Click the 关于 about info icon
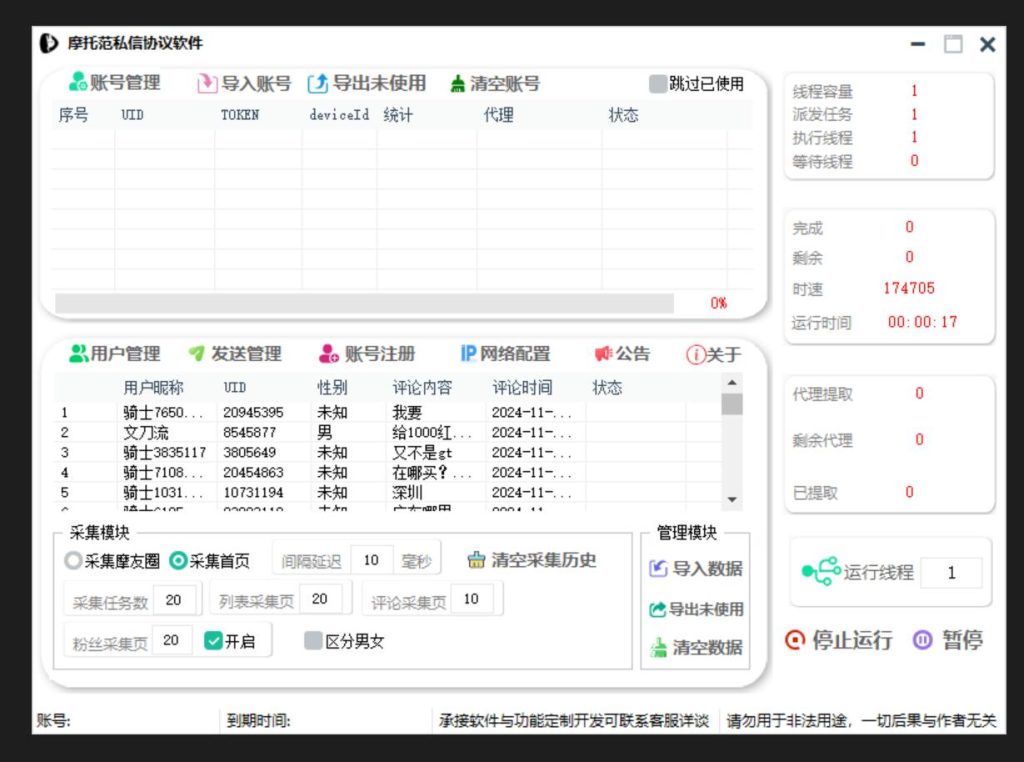 pyautogui.click(x=696, y=355)
